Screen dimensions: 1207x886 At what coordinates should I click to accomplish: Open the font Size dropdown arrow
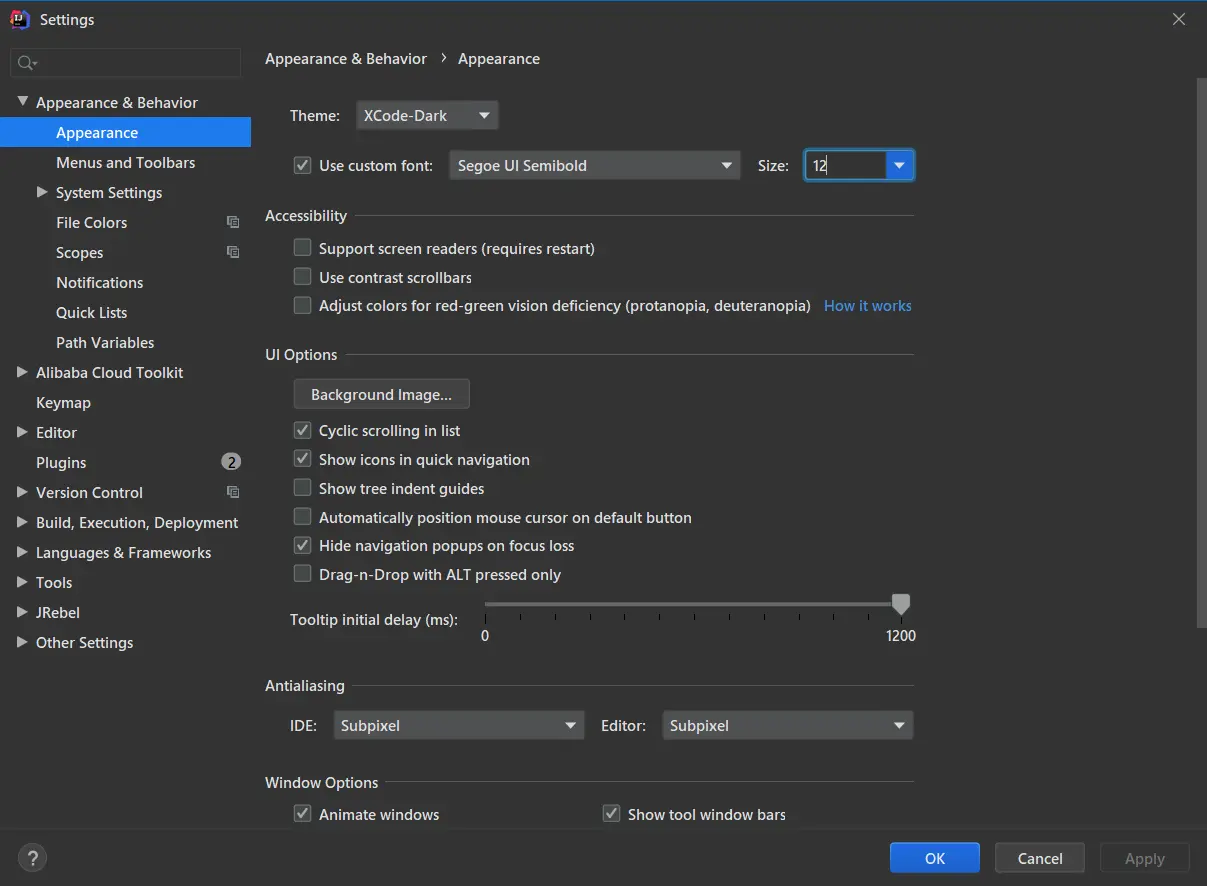[x=900, y=165]
